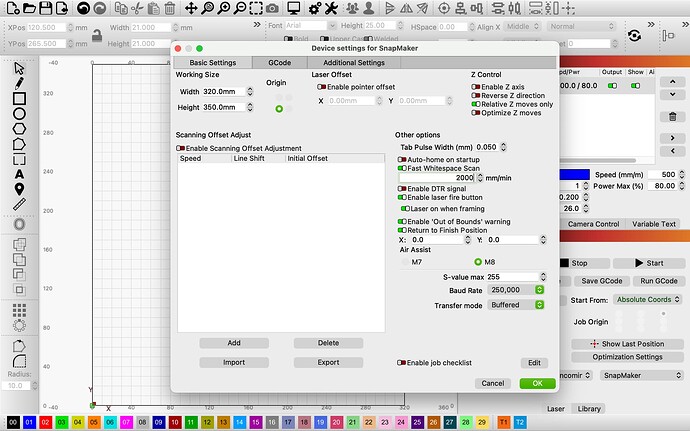This screenshot has width=690, height=431.
Task: Switch to the GCode tab
Action: (x=279, y=63)
